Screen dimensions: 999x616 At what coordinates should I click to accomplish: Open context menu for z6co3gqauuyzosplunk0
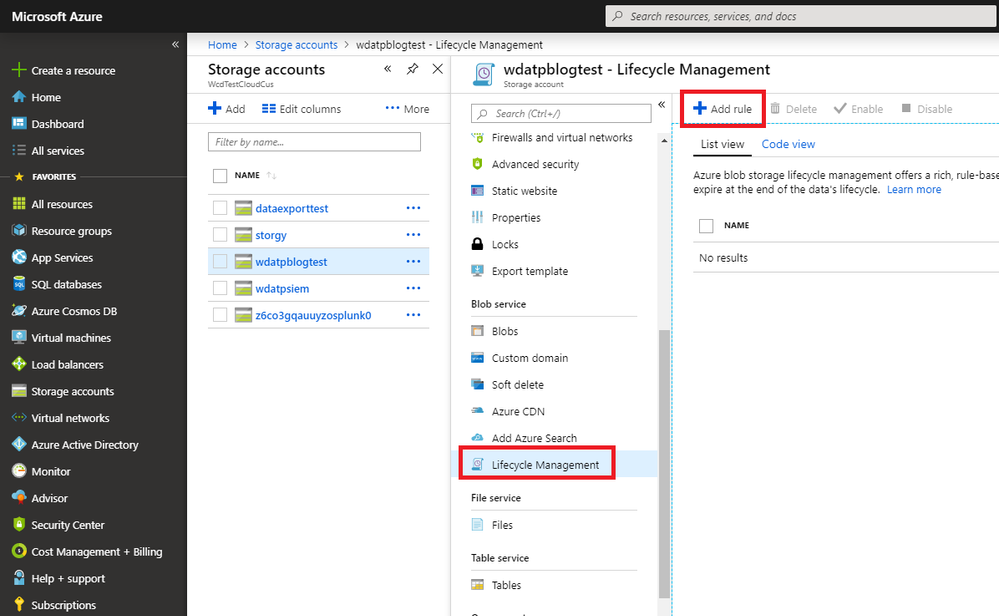pos(413,315)
